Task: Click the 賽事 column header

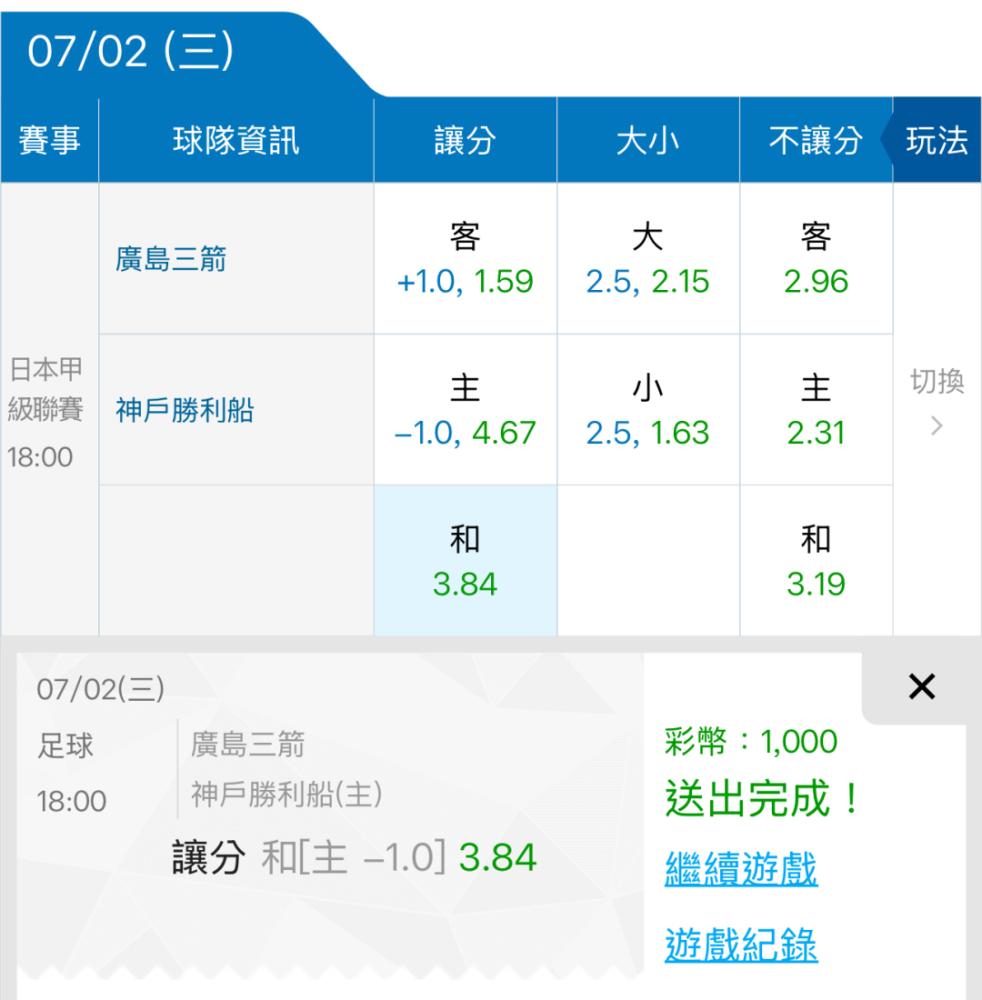Action: pyautogui.click(x=50, y=140)
